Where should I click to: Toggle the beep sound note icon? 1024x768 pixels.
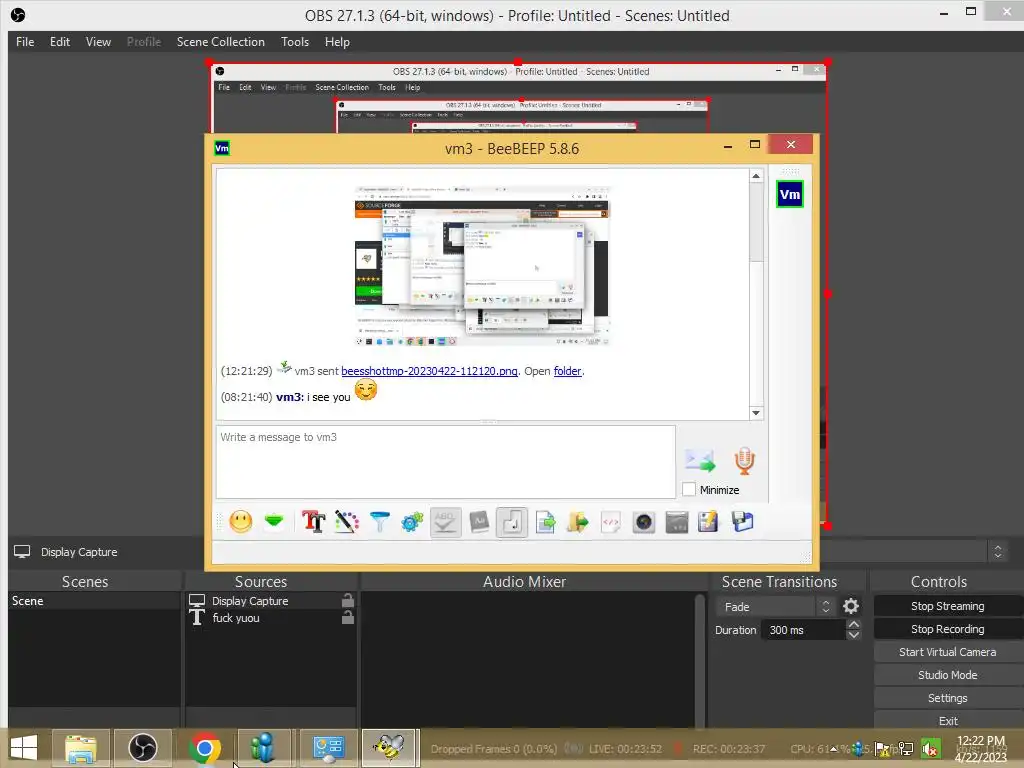tap(512, 522)
